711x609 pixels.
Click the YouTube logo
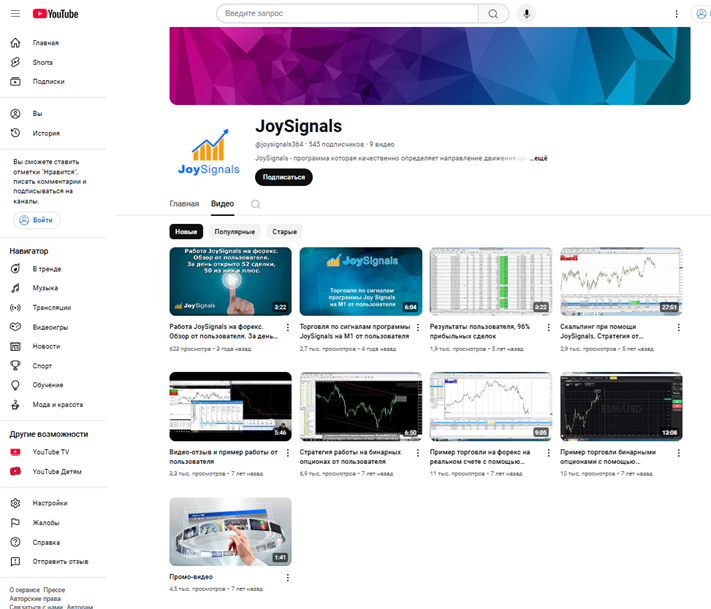pos(55,14)
